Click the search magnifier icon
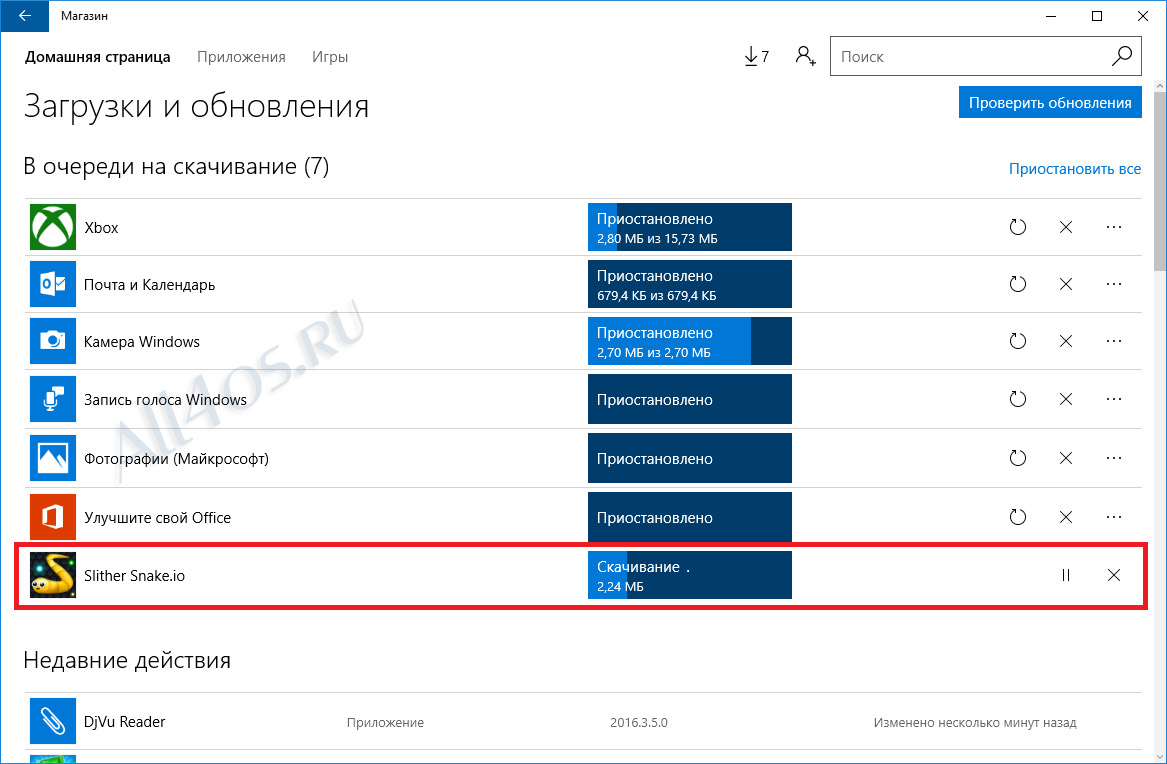 1122,56
